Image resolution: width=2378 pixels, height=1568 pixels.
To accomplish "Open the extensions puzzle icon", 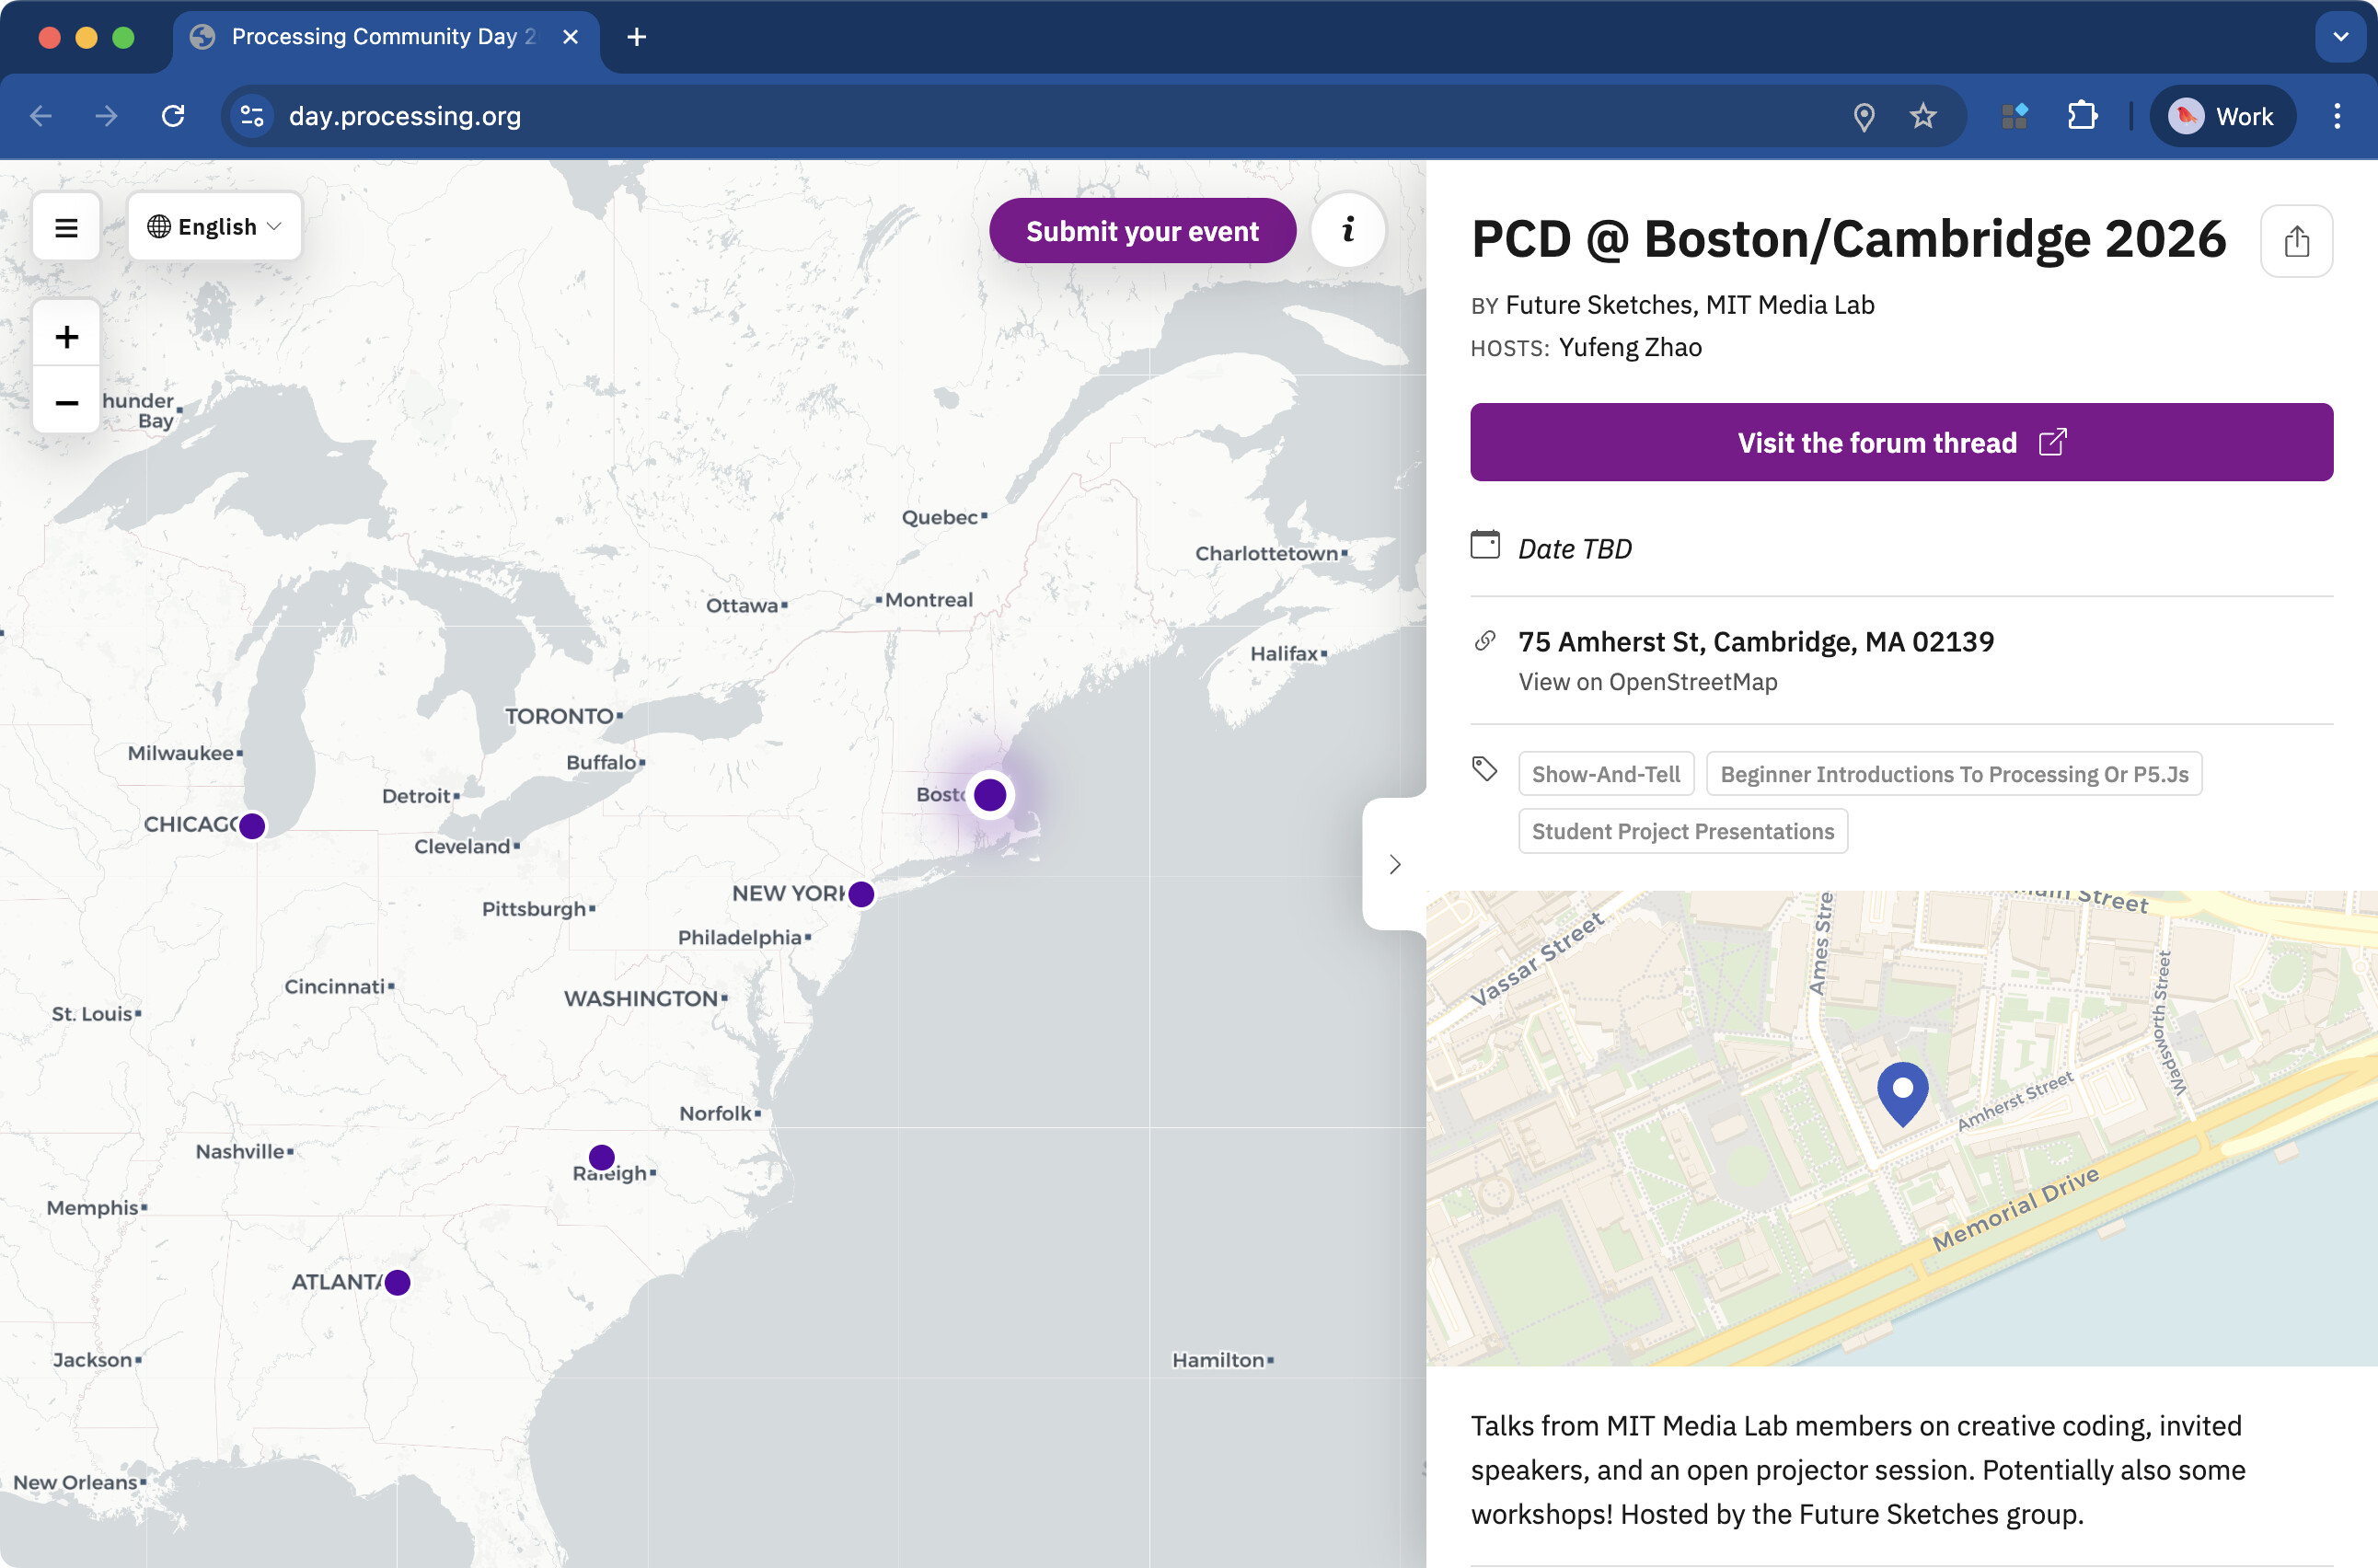I will click(x=2082, y=116).
